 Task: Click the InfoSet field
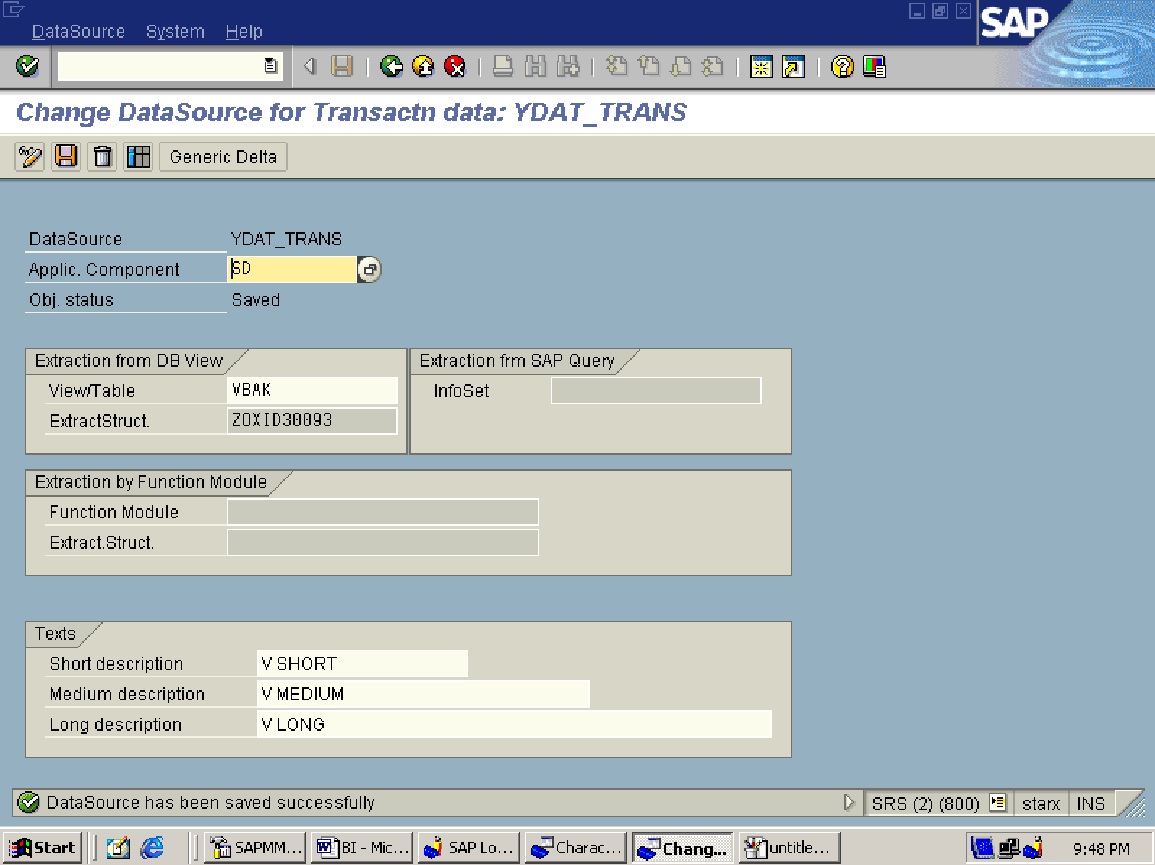point(656,391)
